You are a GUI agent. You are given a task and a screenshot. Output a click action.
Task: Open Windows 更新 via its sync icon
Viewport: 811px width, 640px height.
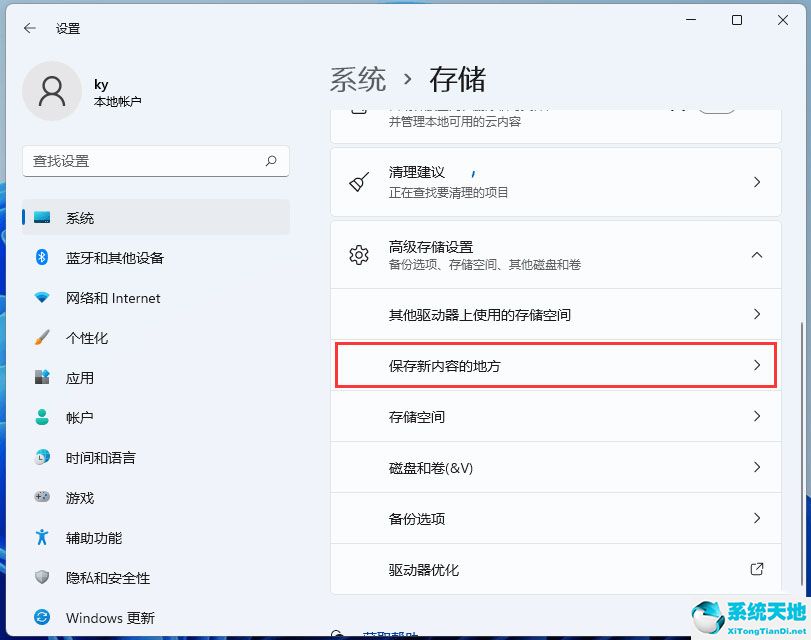pos(41,618)
